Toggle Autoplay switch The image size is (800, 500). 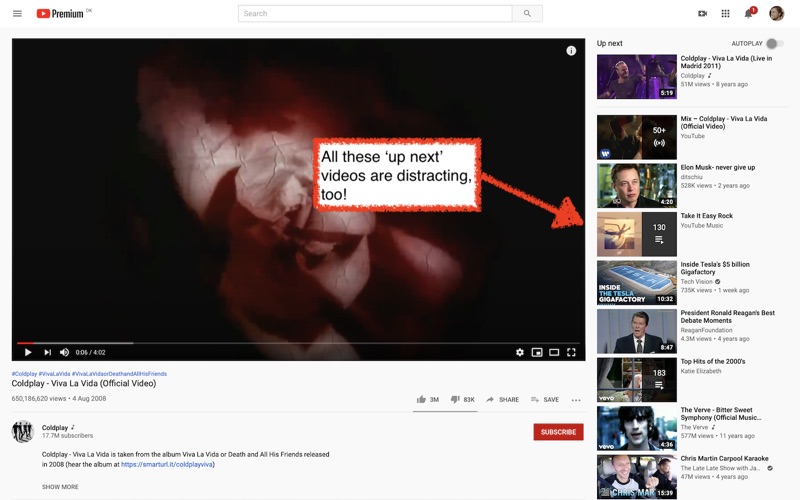coord(774,44)
